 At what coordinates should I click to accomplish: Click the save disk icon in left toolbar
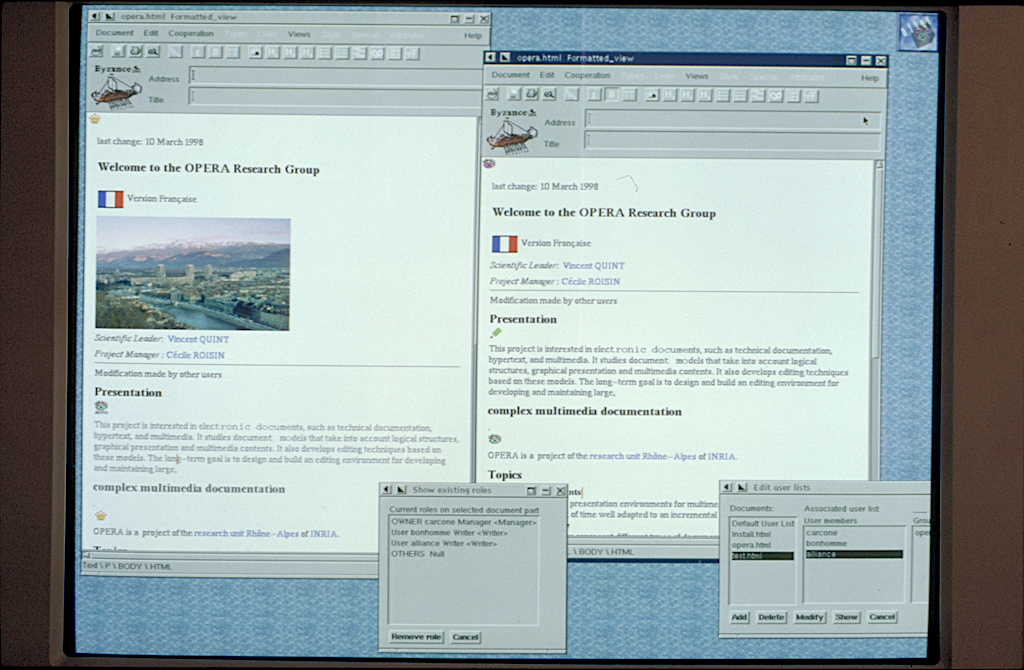[118, 52]
